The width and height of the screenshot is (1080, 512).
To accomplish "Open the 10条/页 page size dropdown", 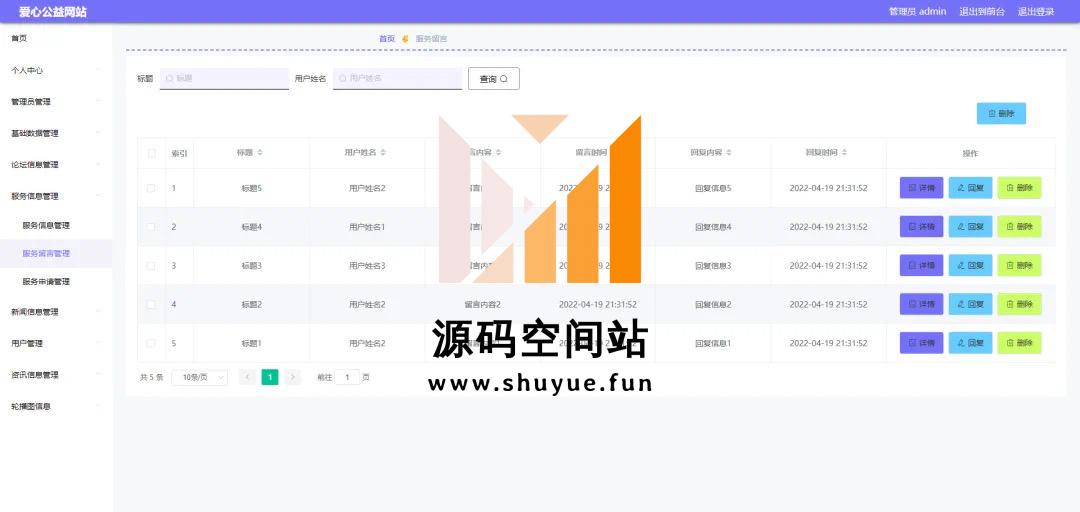I will 199,377.
